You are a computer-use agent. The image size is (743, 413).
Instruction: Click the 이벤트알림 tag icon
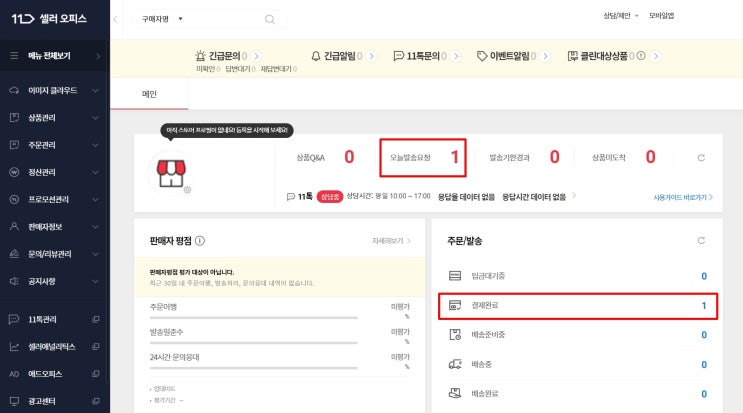point(482,56)
